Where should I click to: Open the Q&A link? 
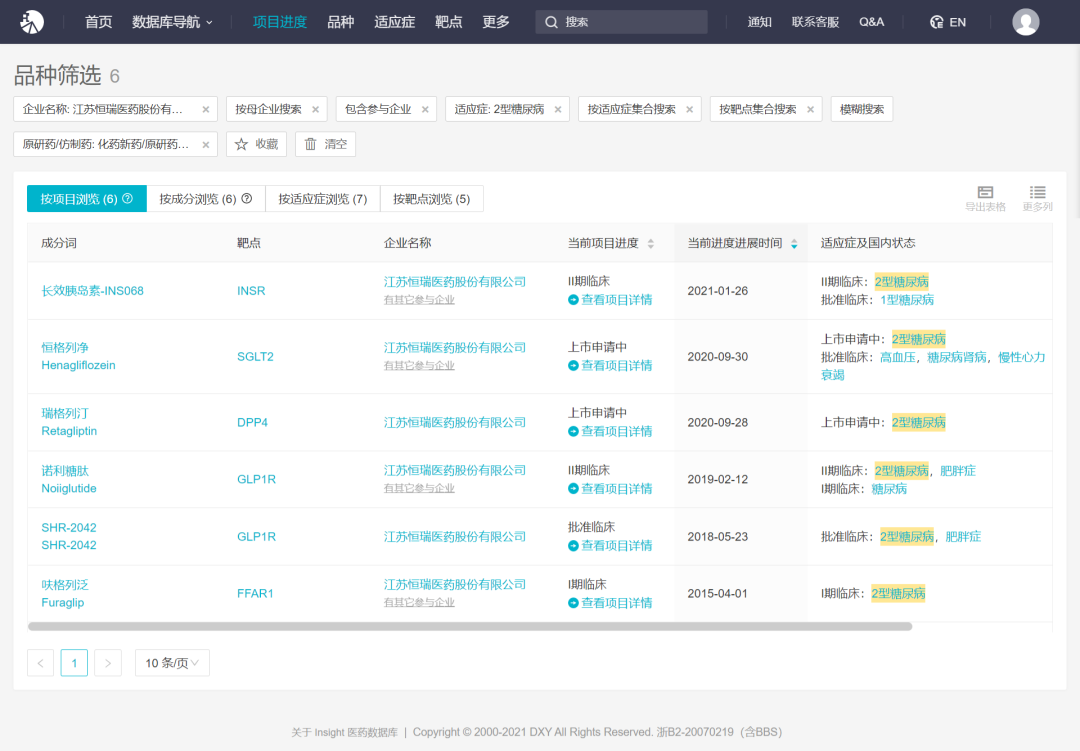click(x=871, y=22)
